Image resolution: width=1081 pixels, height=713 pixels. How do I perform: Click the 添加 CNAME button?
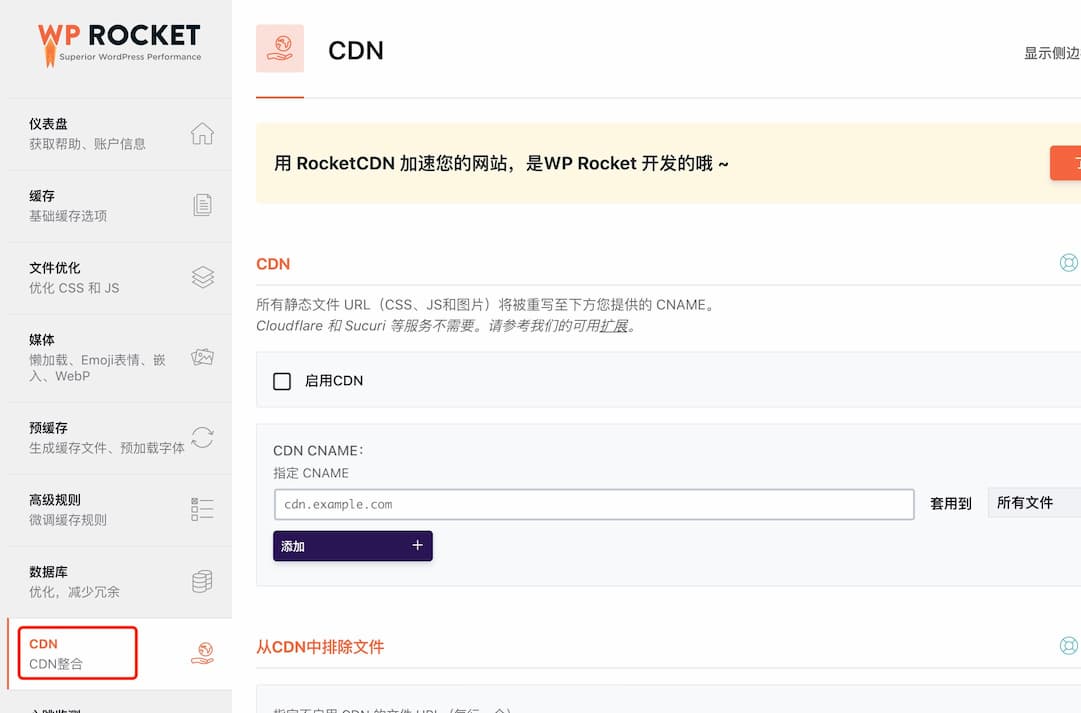click(352, 545)
